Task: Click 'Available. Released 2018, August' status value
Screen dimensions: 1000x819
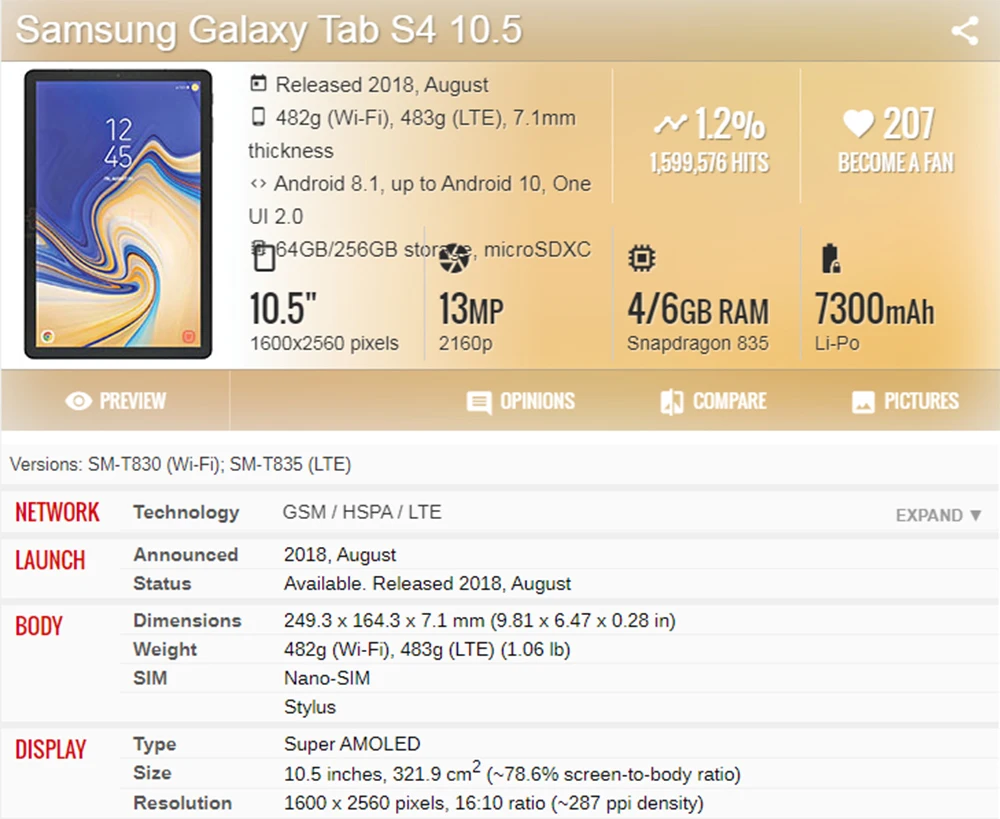Action: 427,584
